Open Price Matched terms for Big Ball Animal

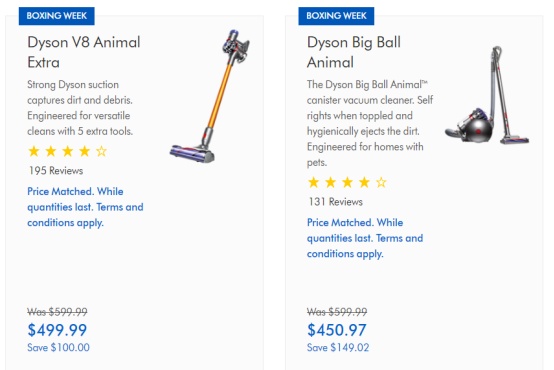point(365,238)
